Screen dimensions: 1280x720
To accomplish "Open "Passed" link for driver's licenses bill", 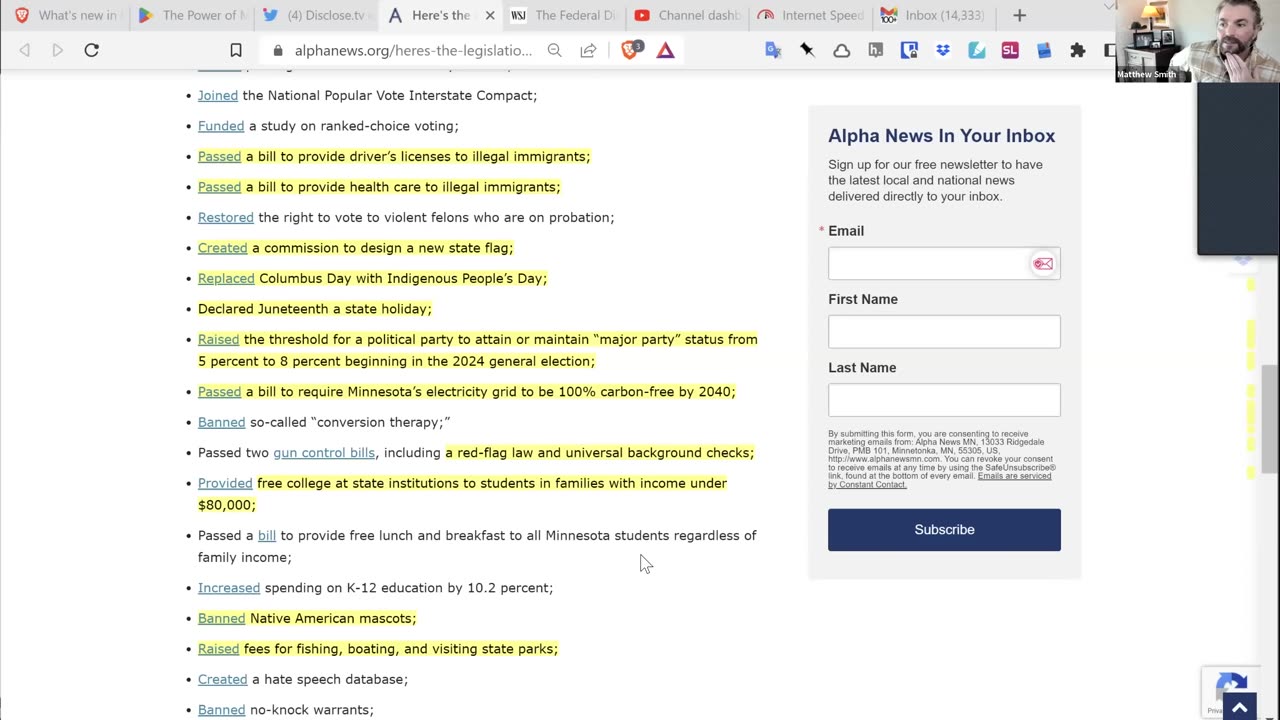I will point(219,157).
